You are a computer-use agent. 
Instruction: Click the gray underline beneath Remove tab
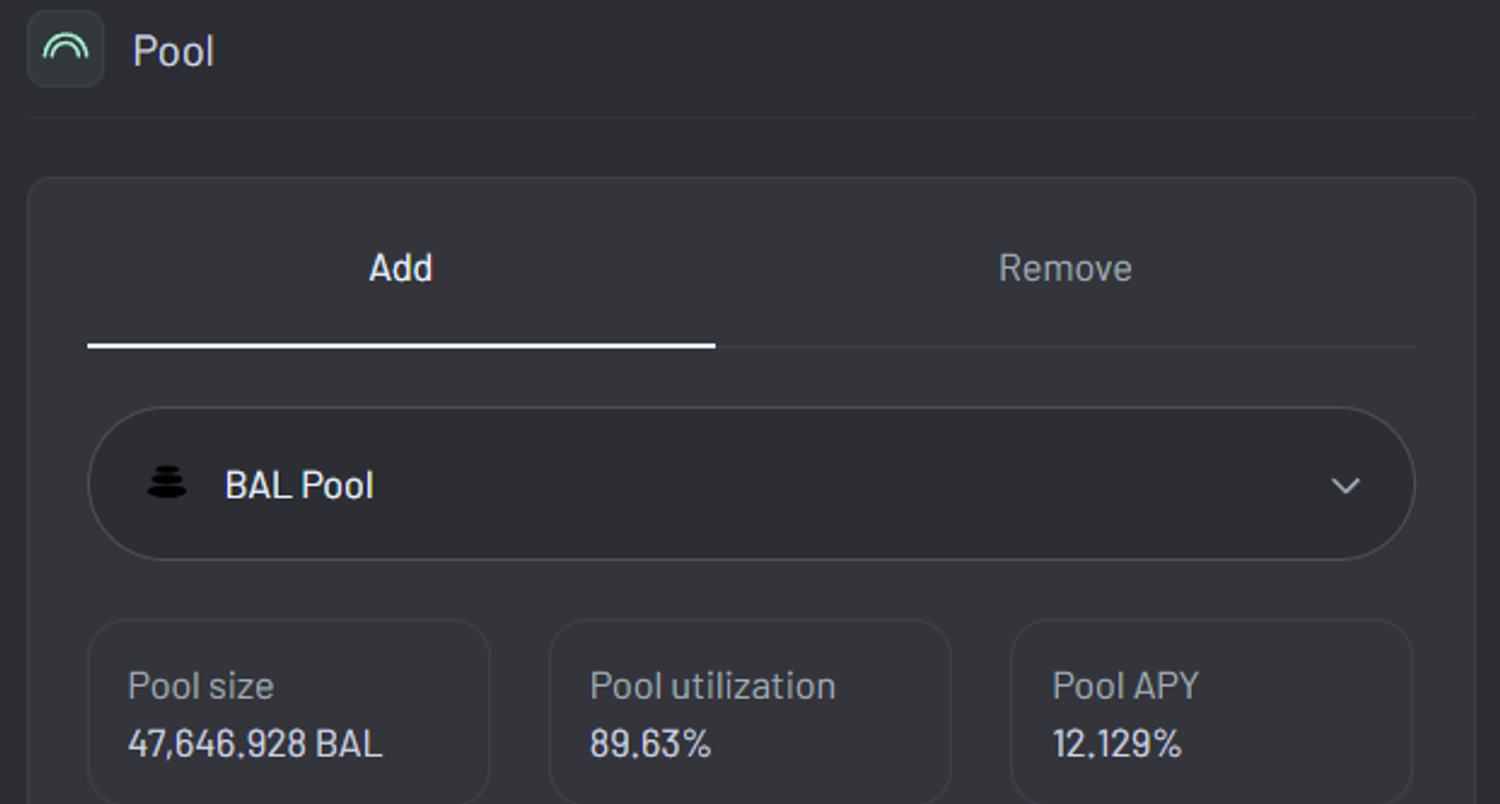[x=1065, y=346]
